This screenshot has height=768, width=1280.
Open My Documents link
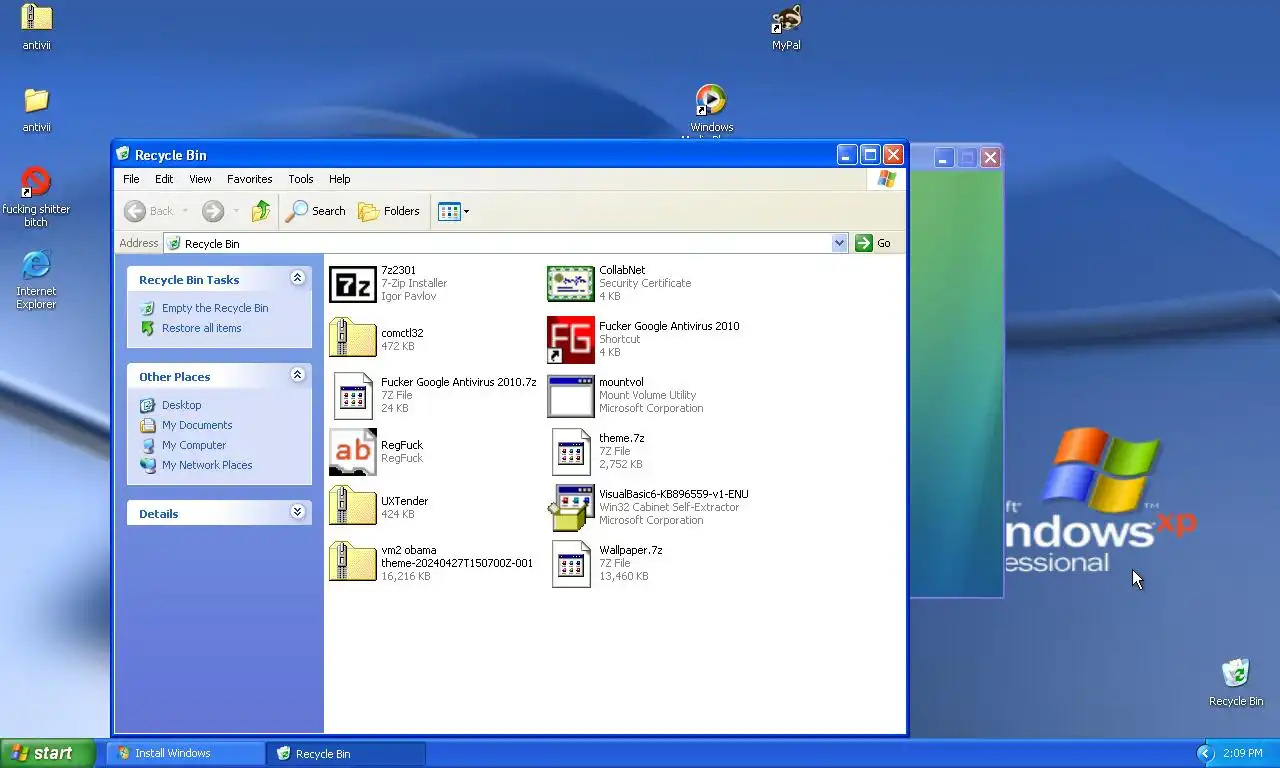coord(197,425)
